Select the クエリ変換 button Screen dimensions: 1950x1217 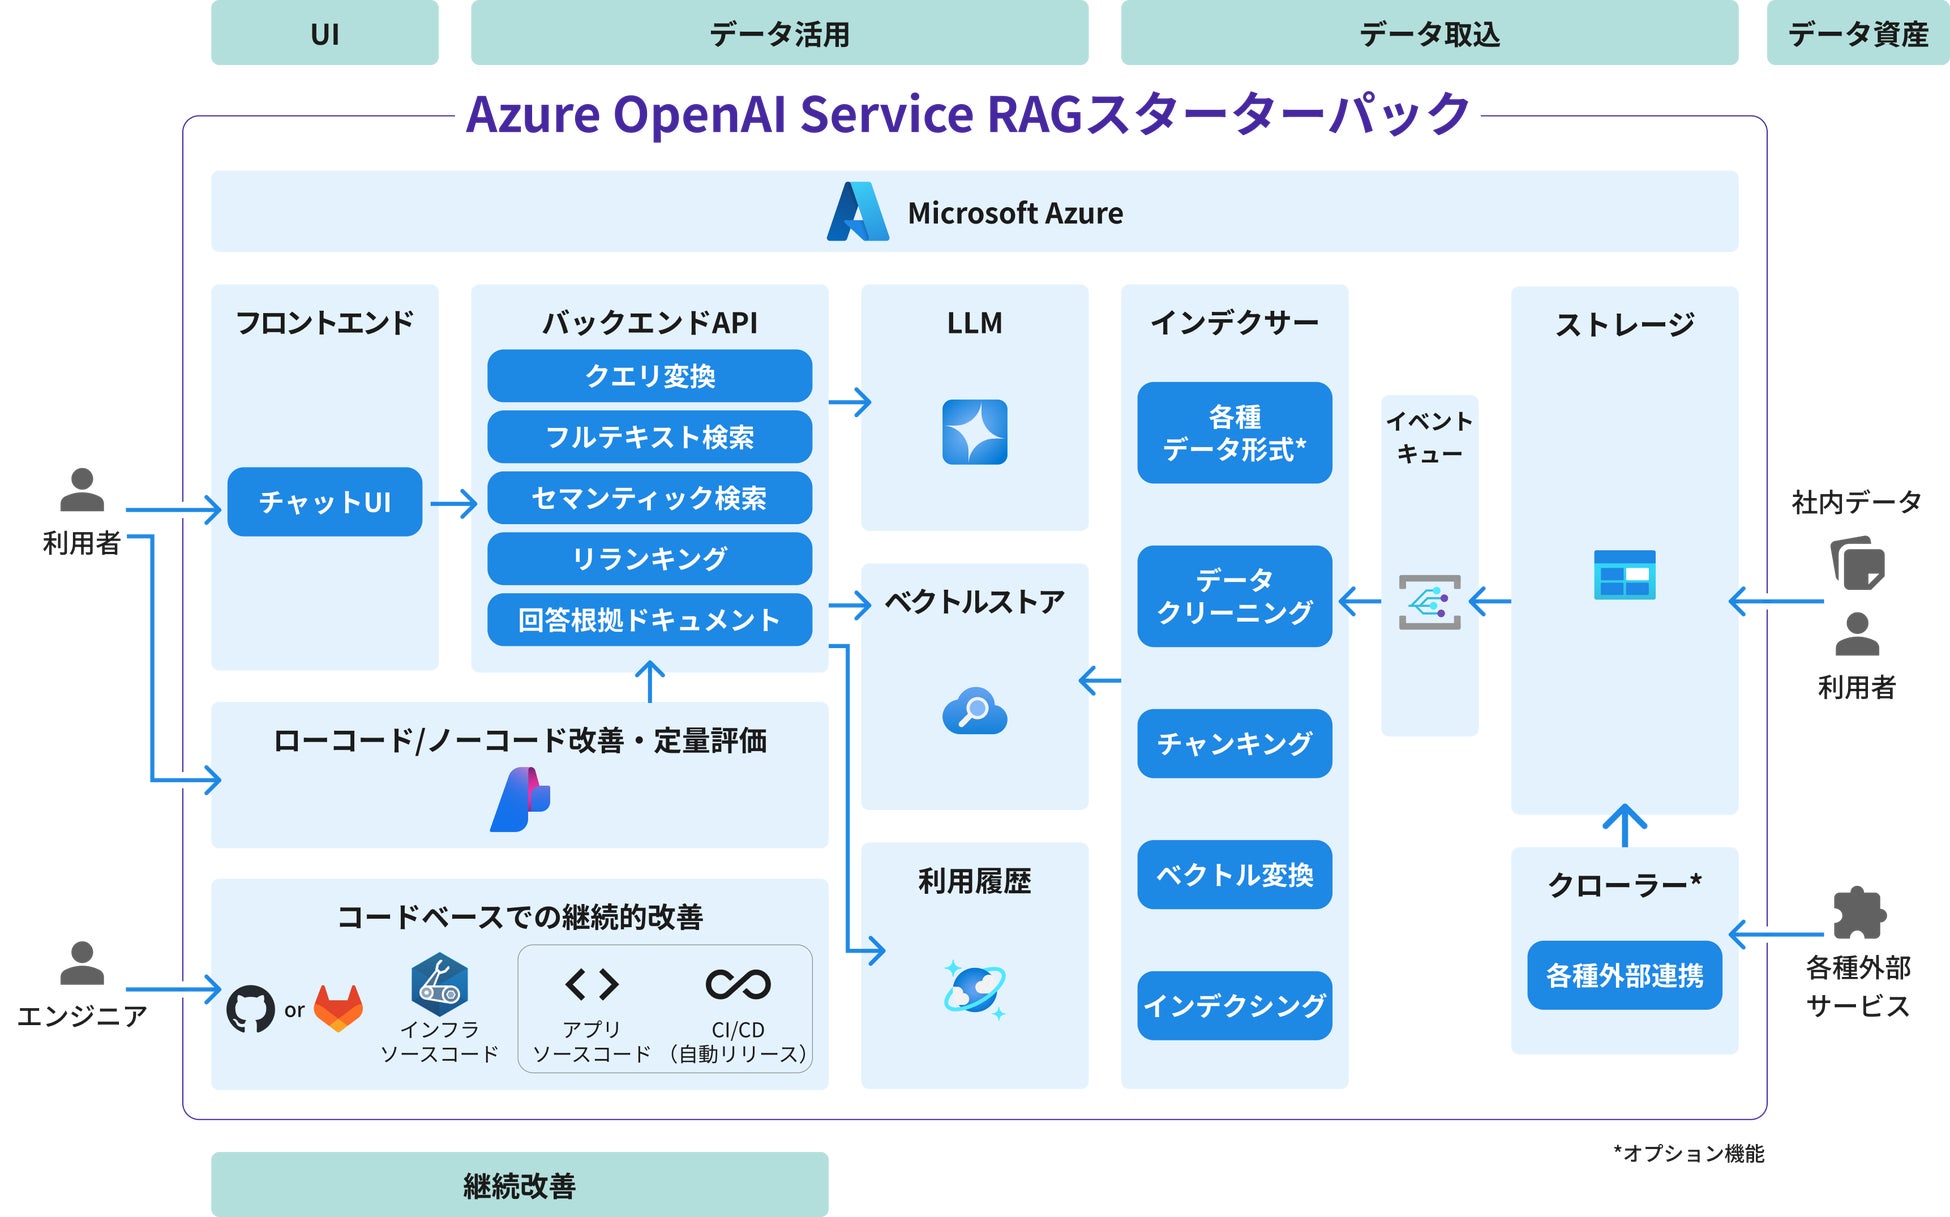(649, 376)
